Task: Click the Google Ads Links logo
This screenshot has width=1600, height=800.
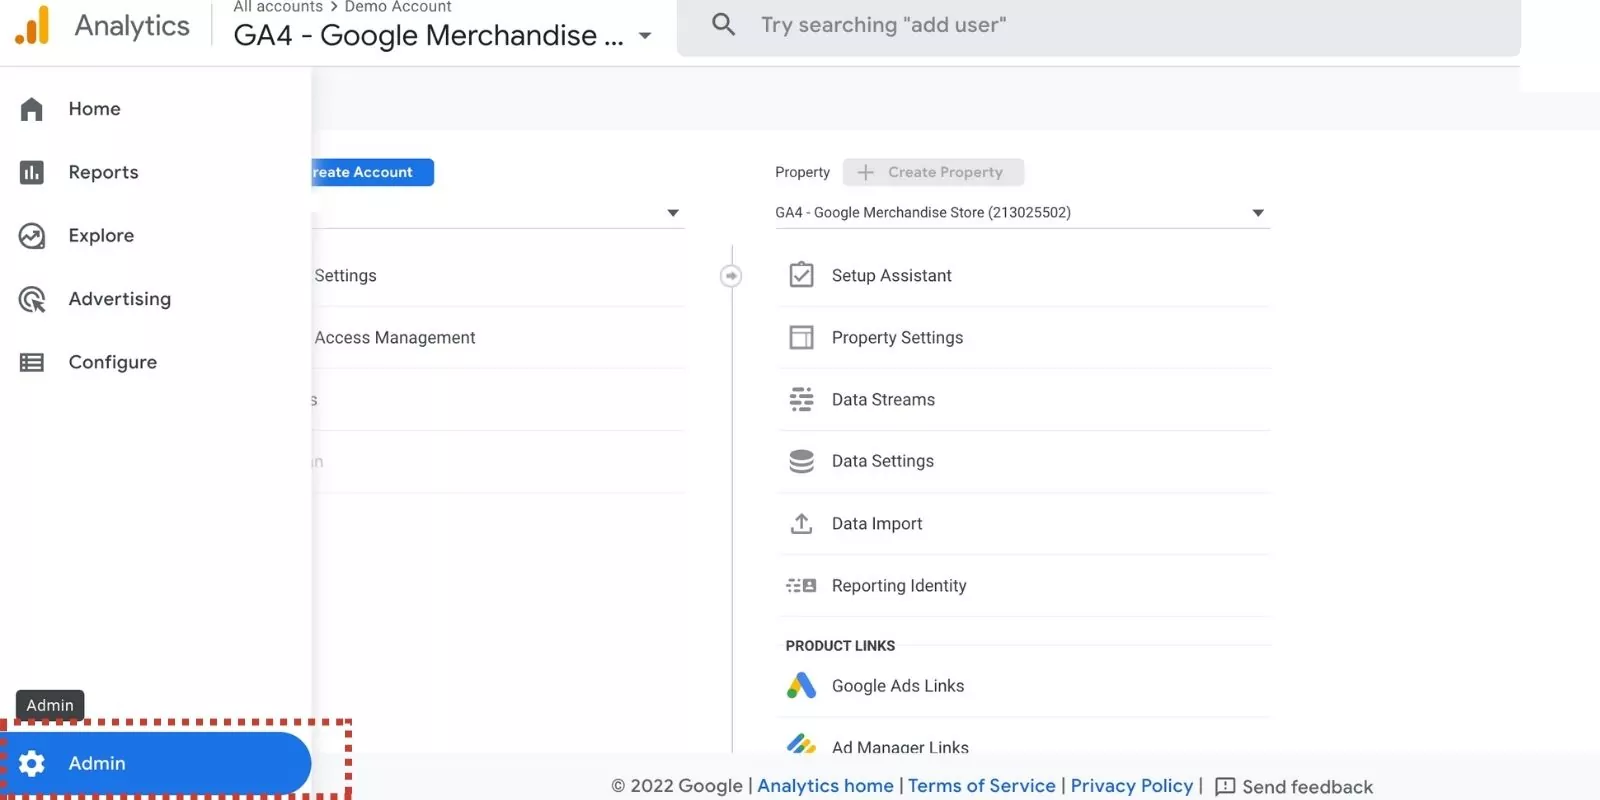Action: [x=801, y=686]
